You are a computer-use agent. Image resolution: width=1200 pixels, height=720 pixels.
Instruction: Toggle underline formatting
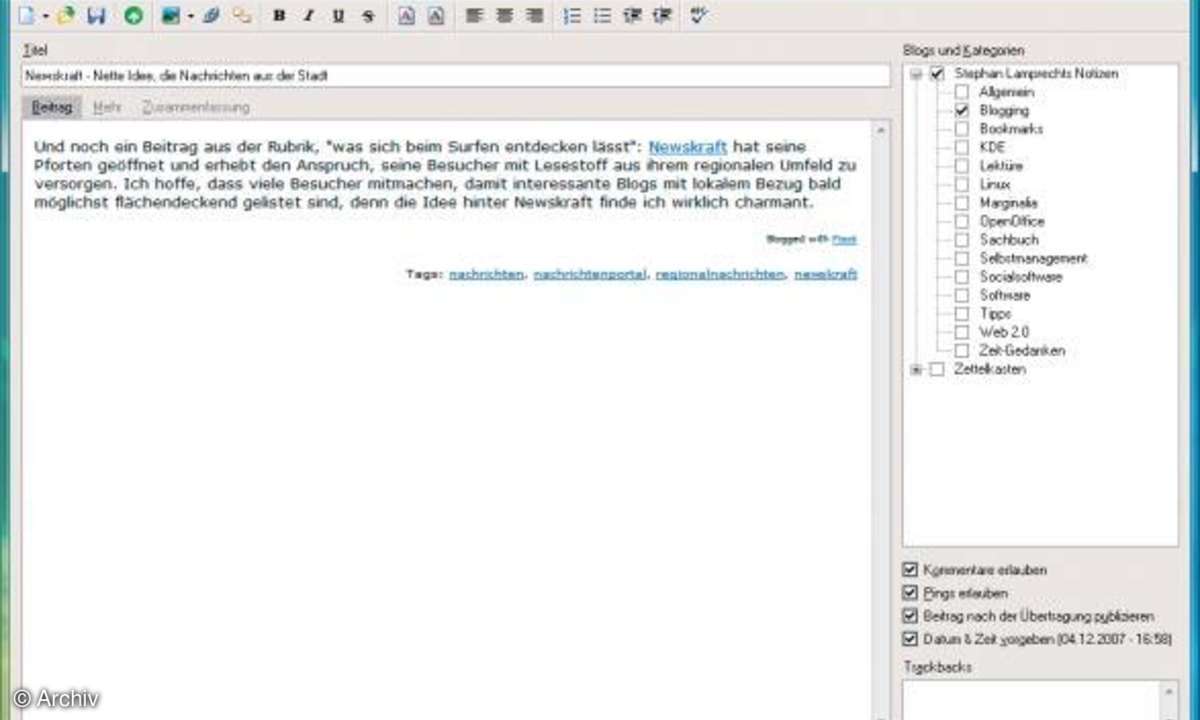(339, 16)
